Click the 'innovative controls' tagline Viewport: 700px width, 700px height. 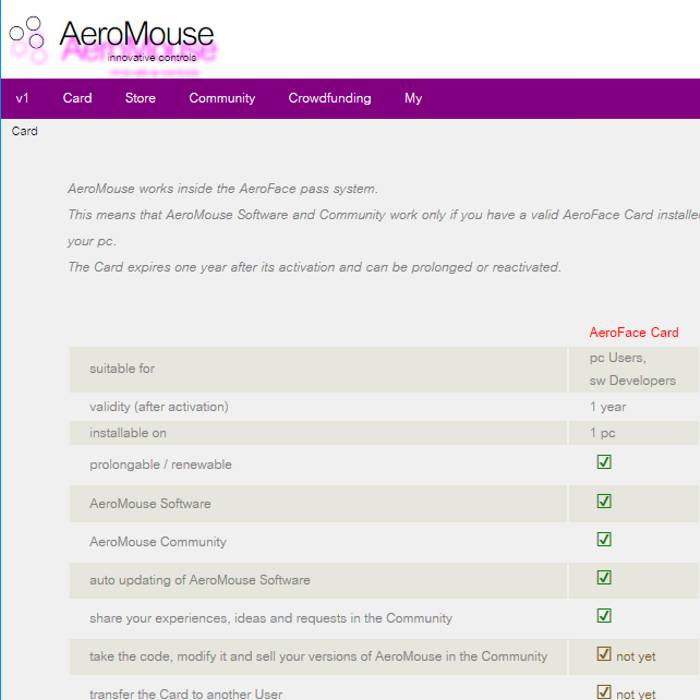click(x=152, y=58)
